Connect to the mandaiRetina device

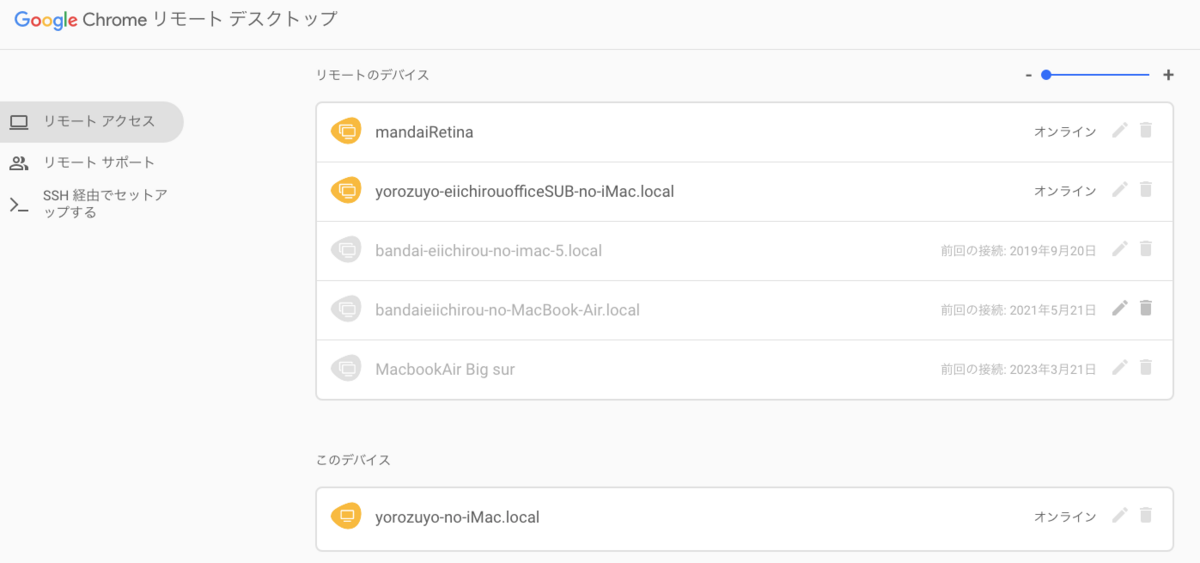[x=744, y=131]
